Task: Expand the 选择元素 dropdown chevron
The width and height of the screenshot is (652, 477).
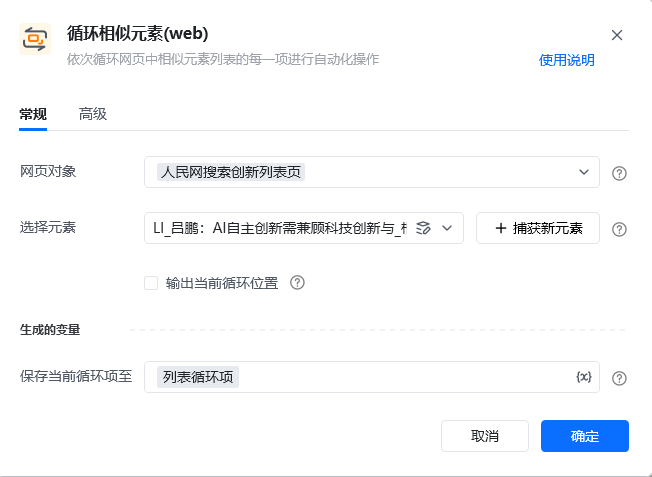Action: click(447, 228)
